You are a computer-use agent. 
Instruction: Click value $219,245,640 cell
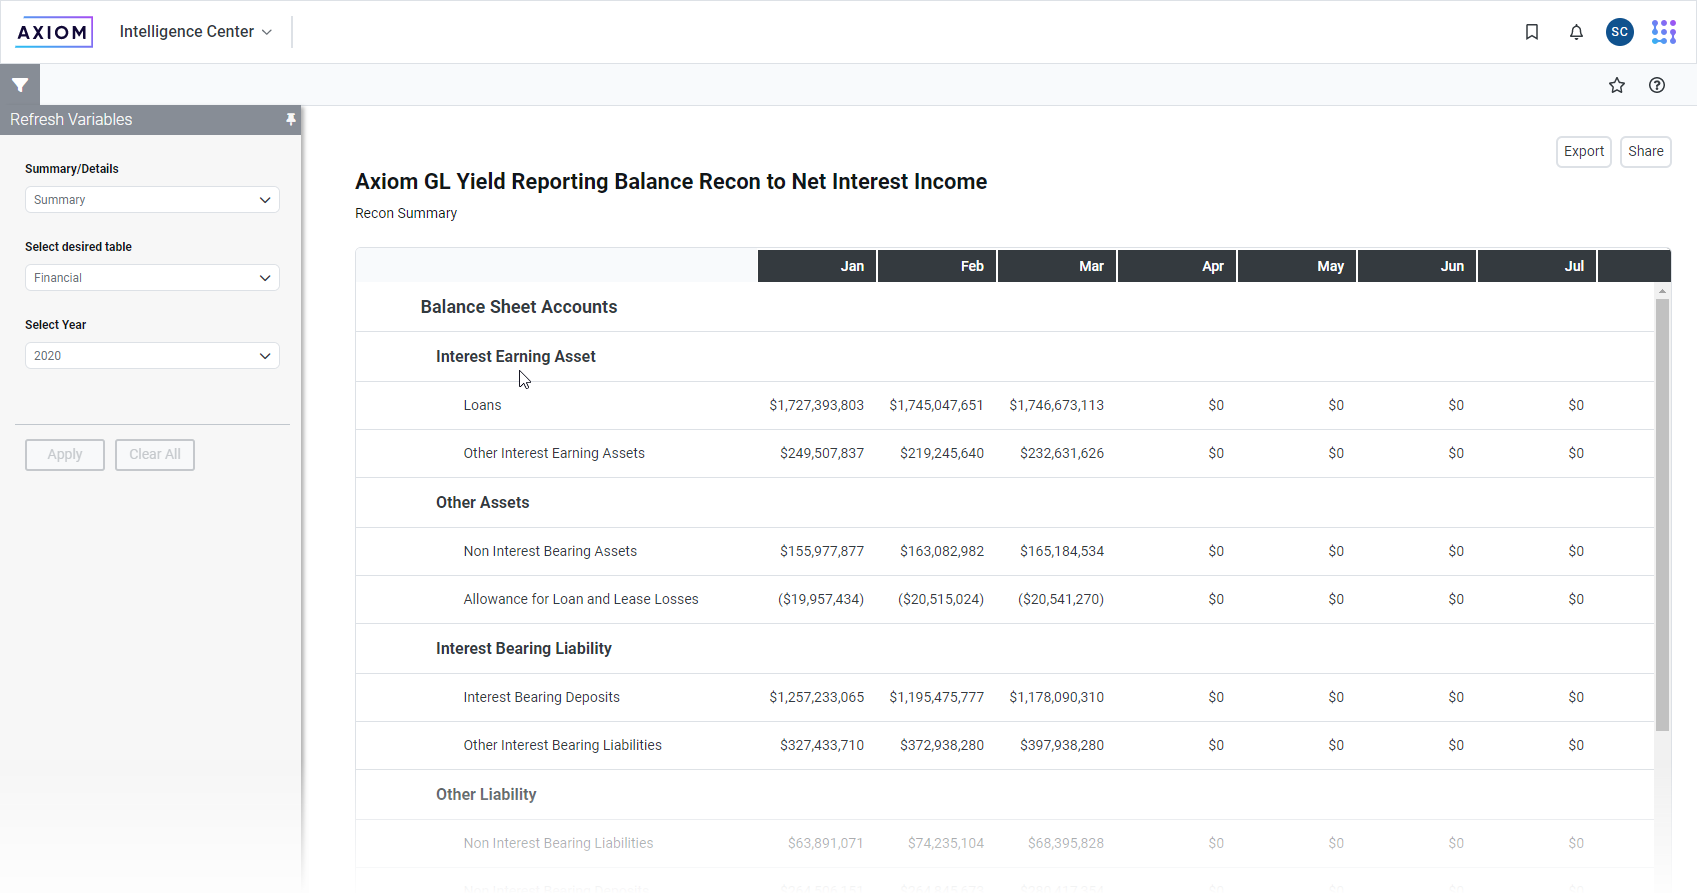[942, 453]
